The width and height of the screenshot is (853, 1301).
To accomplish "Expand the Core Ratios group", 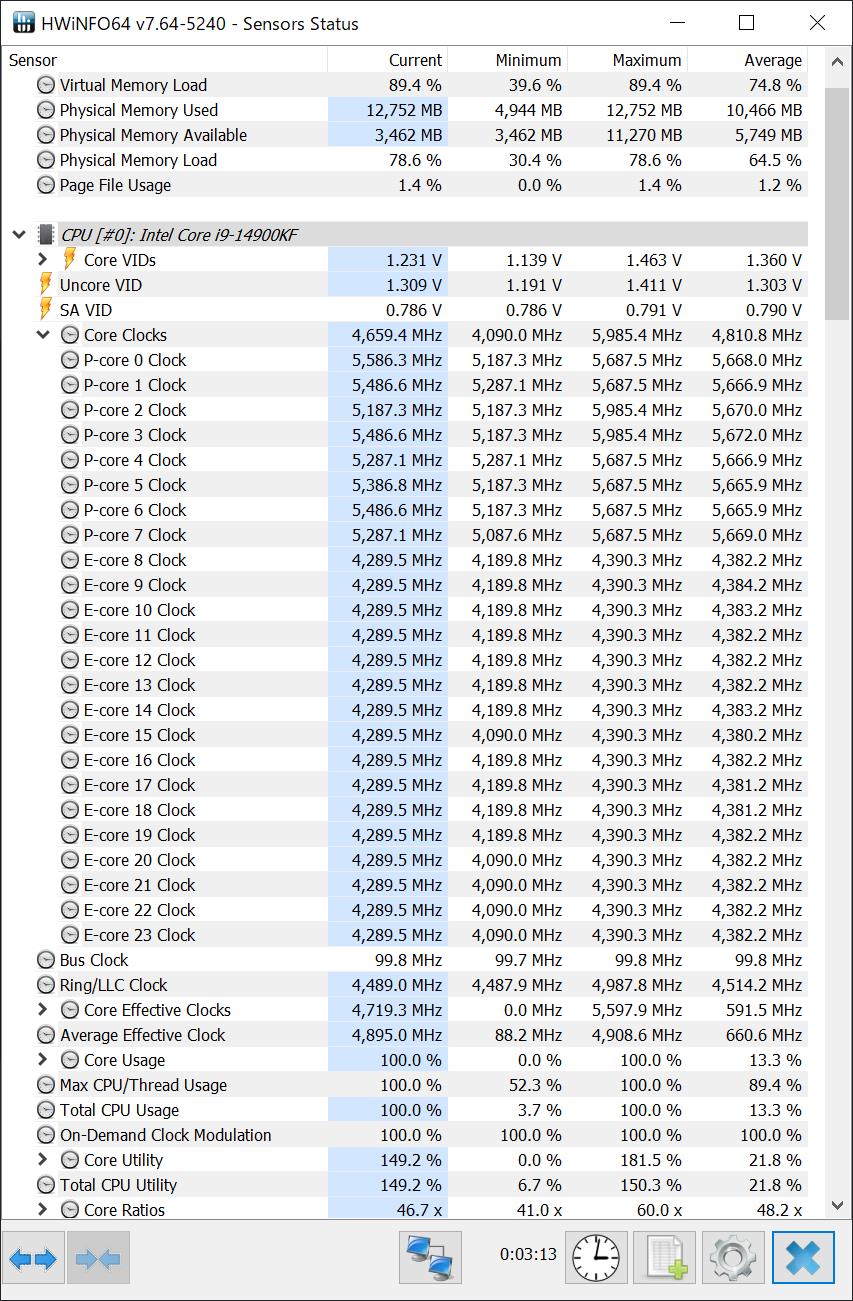I will pyautogui.click(x=42, y=1210).
